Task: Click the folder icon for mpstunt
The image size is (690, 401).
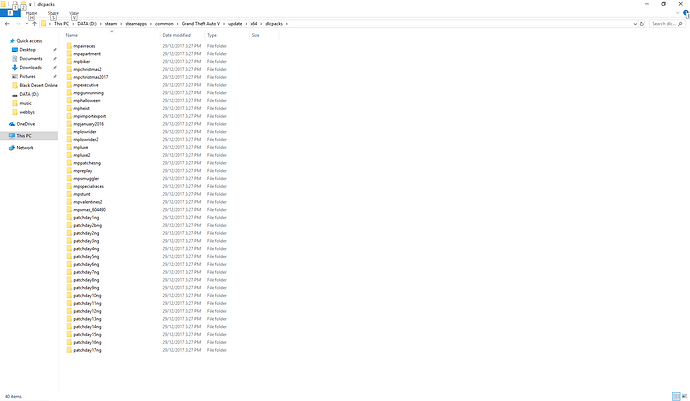Action: coord(69,194)
